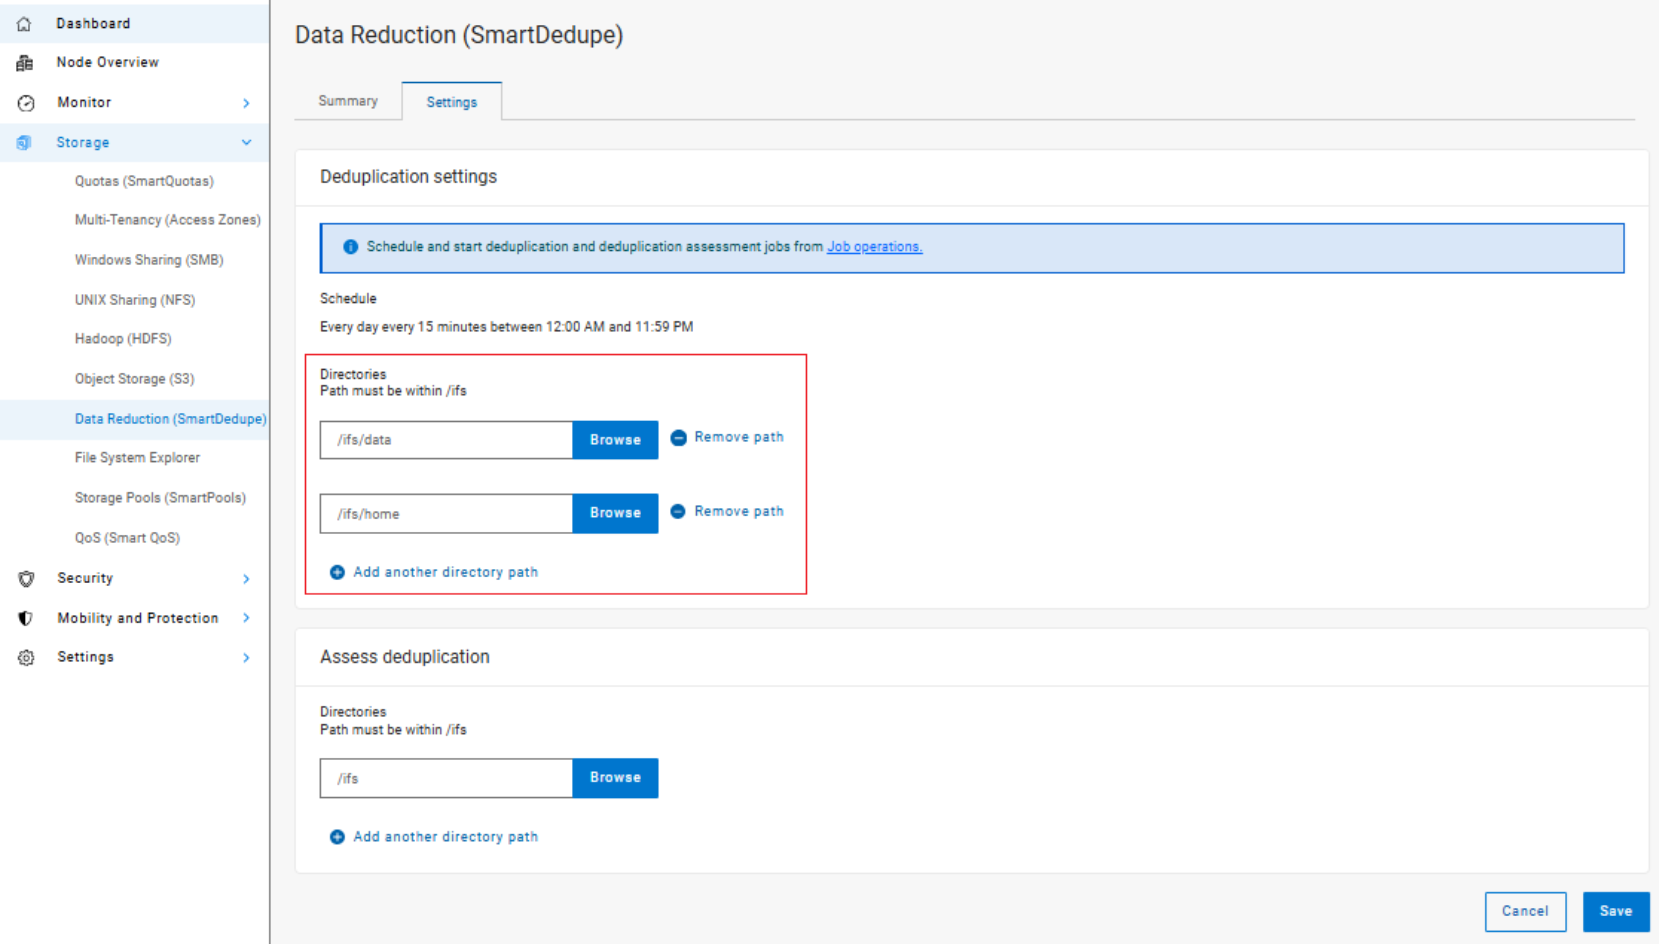The width and height of the screenshot is (1660, 944).
Task: Open Storage Pools (SmartPools)
Action: (x=160, y=498)
